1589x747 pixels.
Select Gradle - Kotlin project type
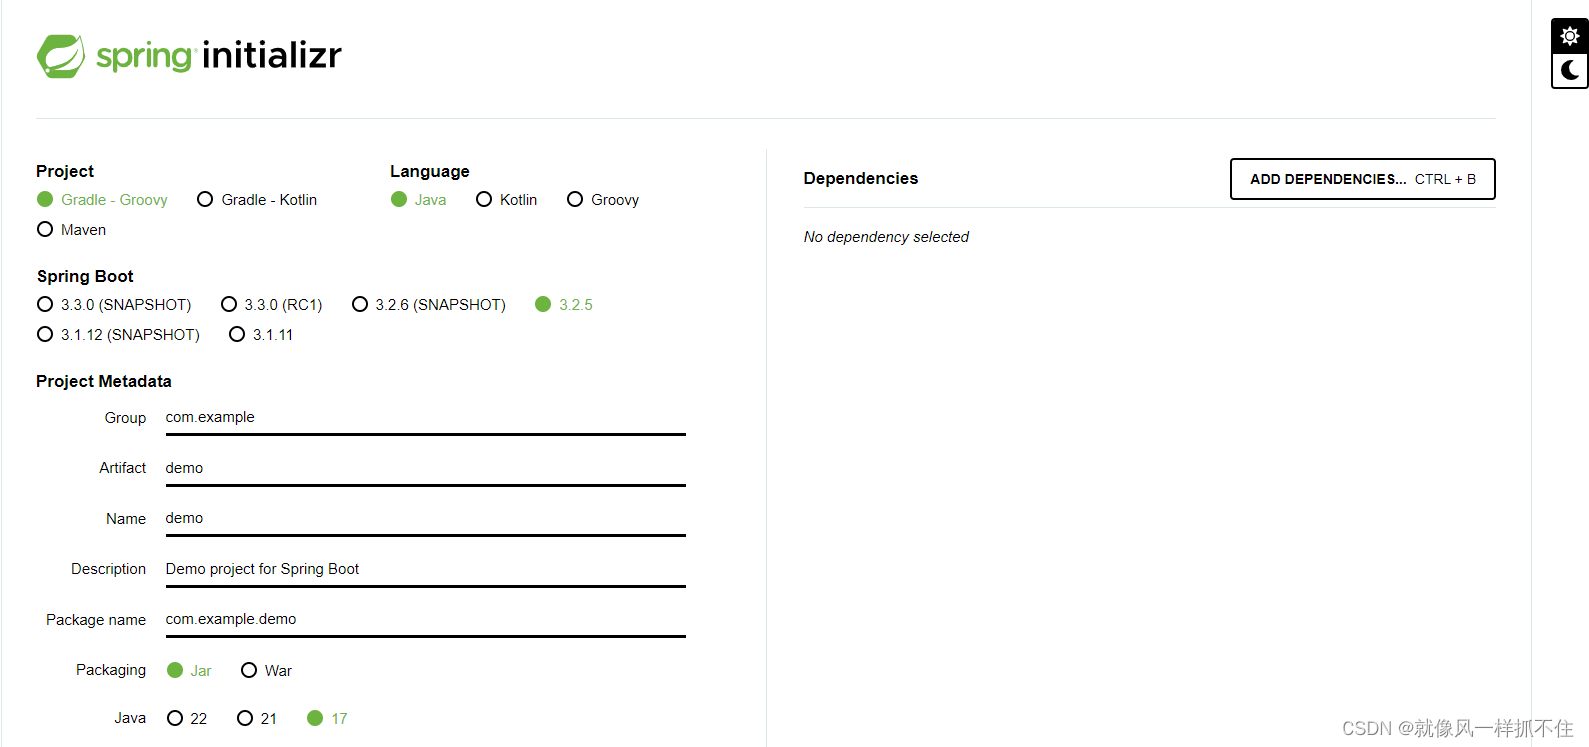[257, 200]
